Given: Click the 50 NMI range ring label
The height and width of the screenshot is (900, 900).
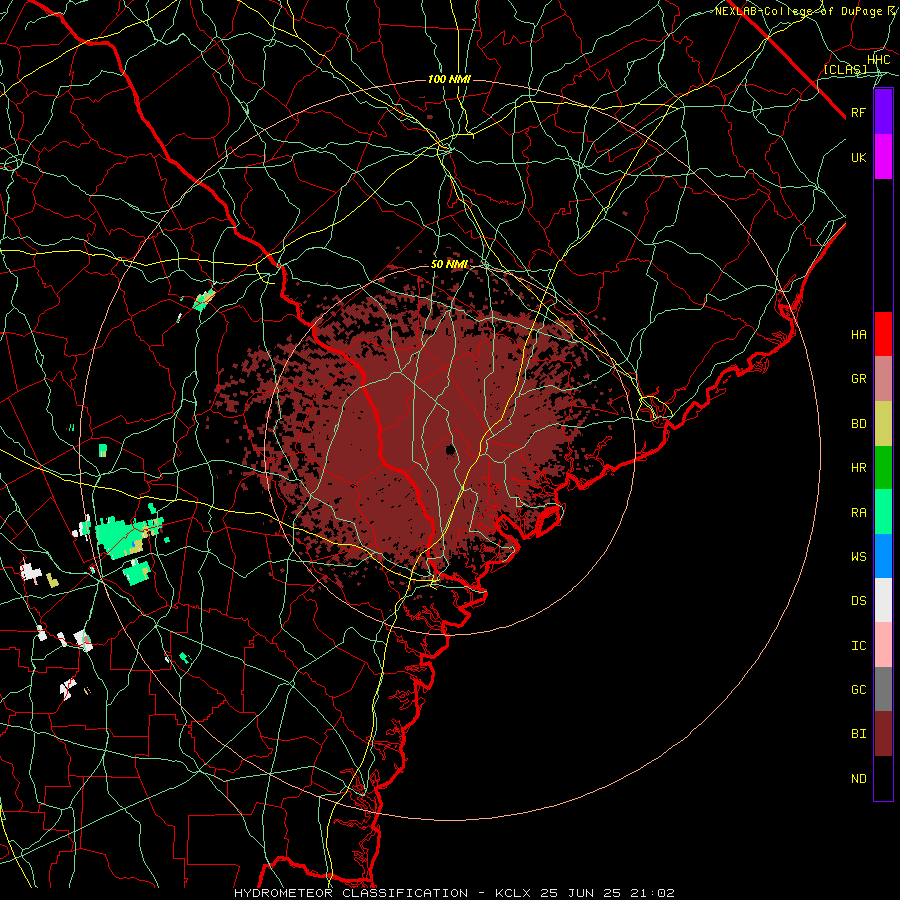Looking at the screenshot, I should 449,265.
